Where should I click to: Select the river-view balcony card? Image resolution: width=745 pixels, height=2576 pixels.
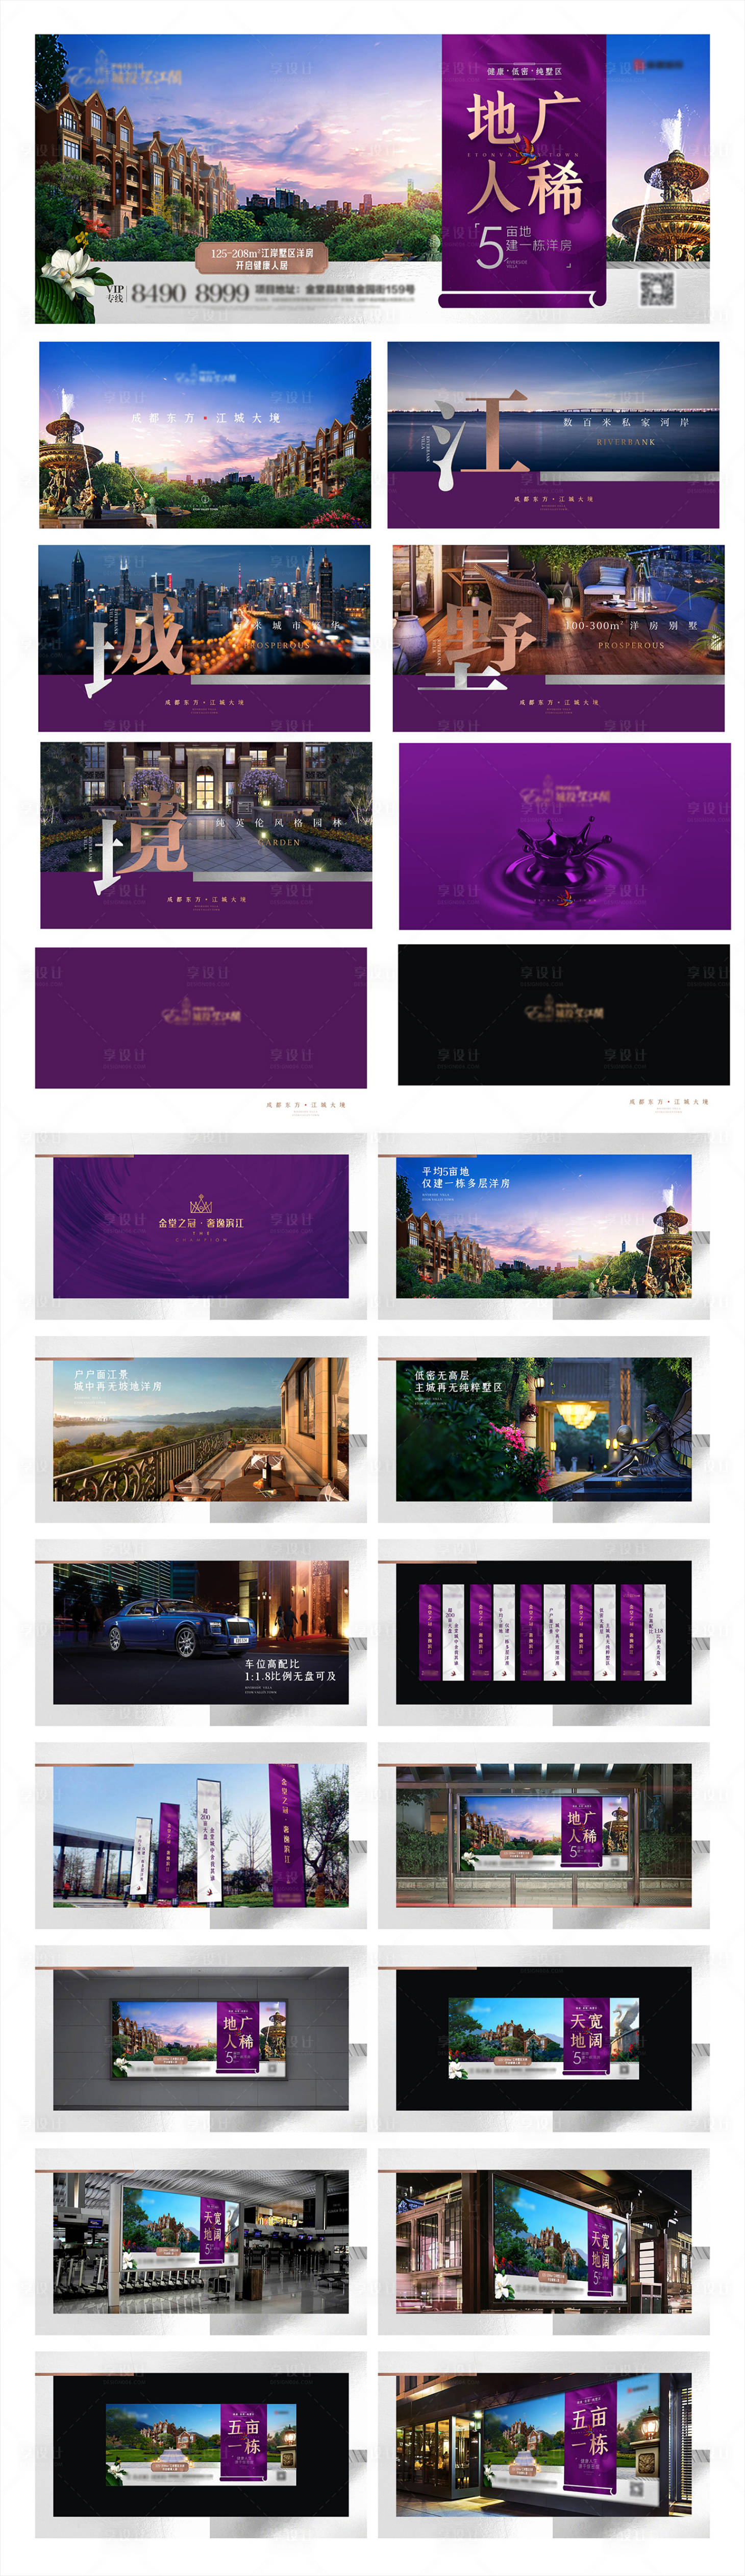(x=201, y=1429)
